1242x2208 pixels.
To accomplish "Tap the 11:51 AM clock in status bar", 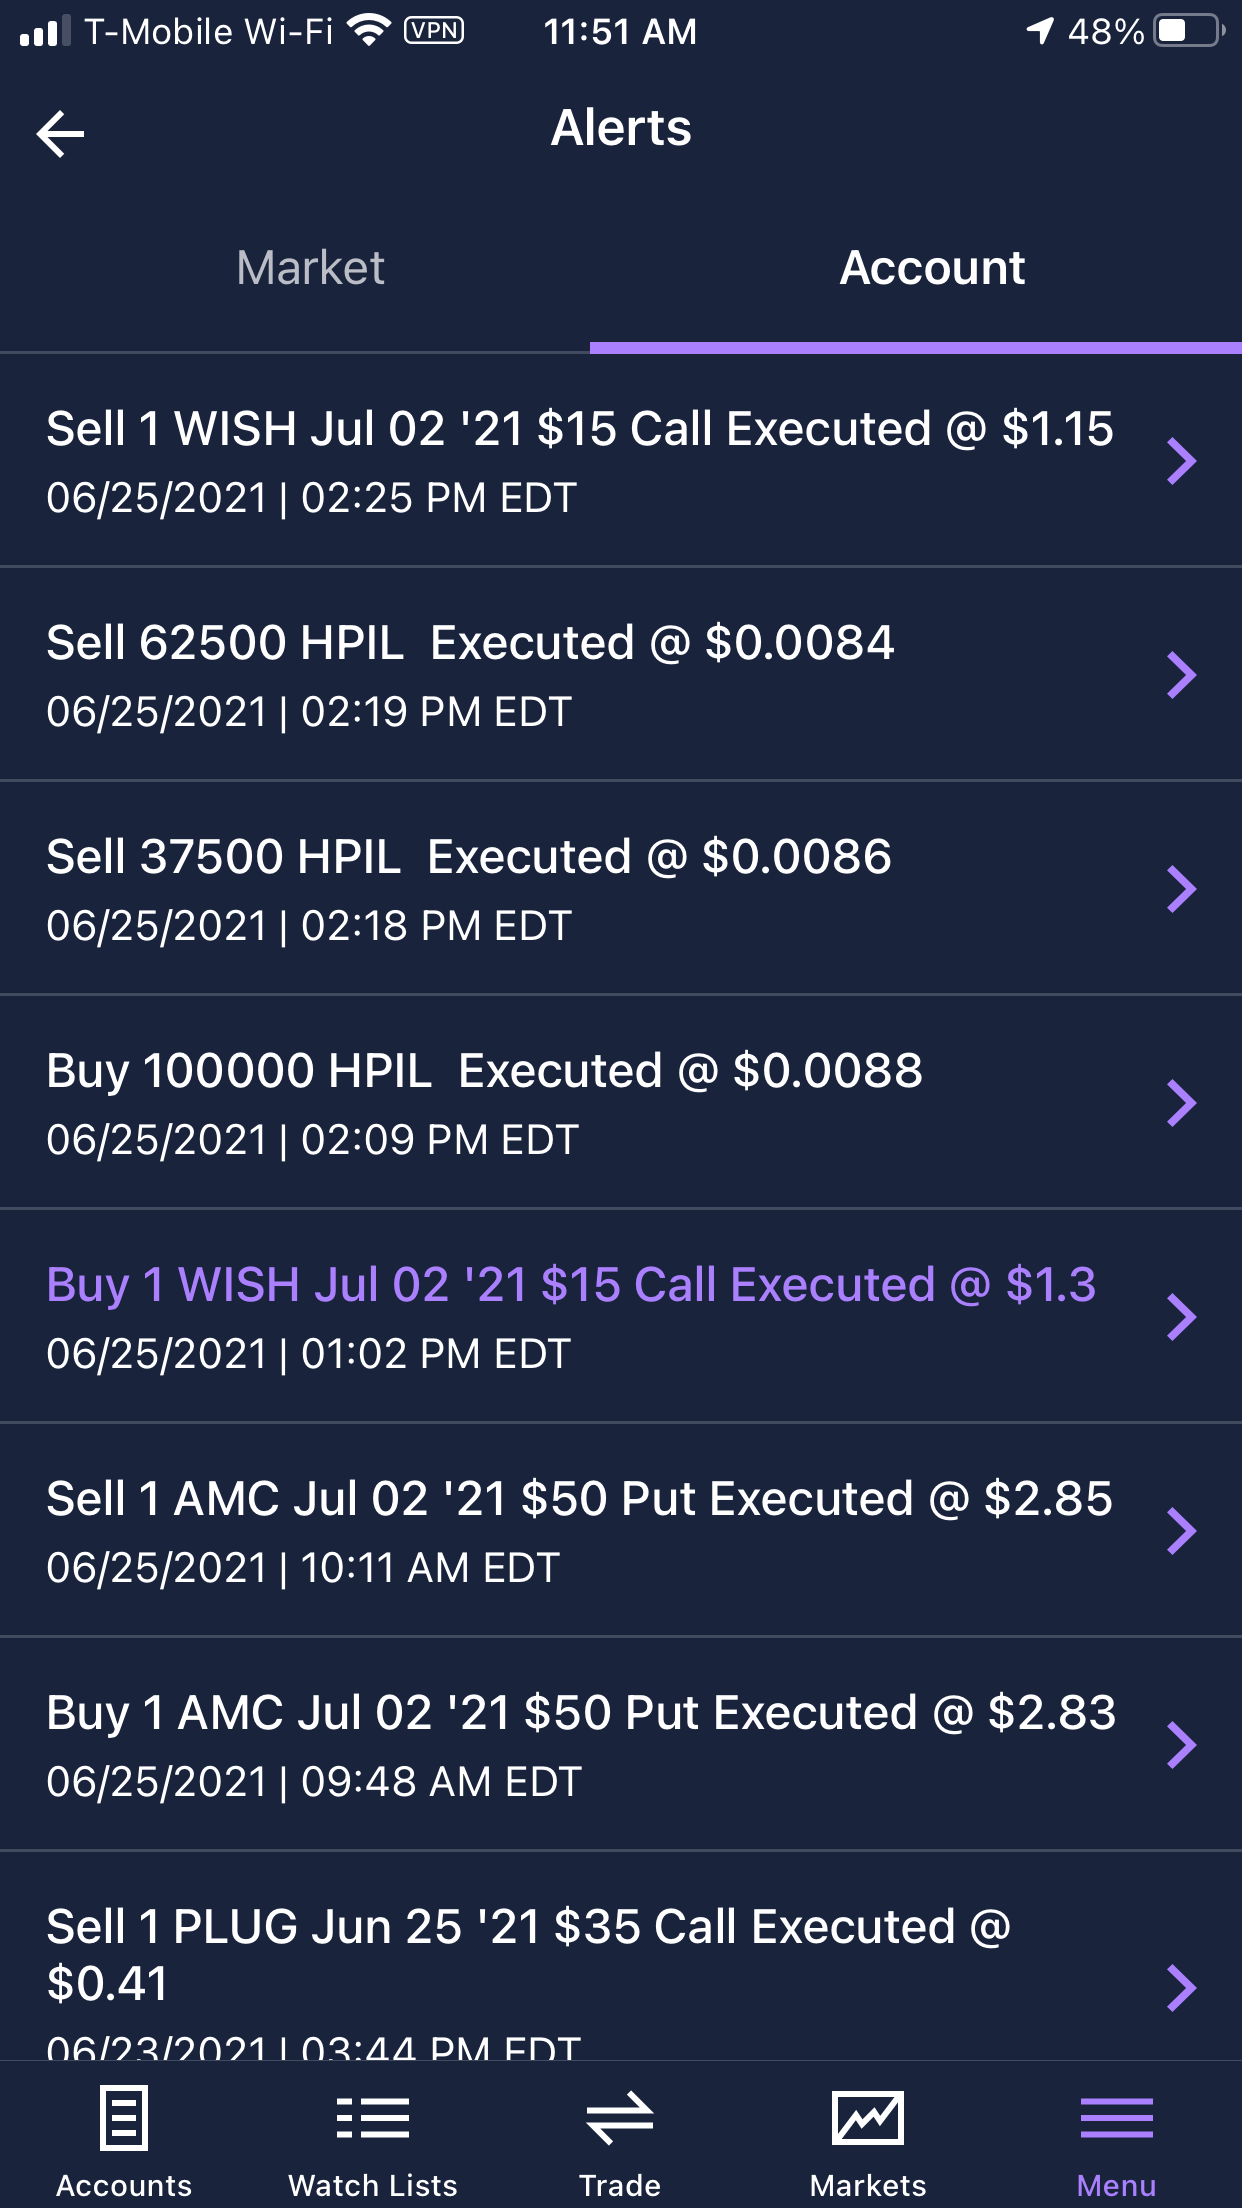I will pos(620,32).
